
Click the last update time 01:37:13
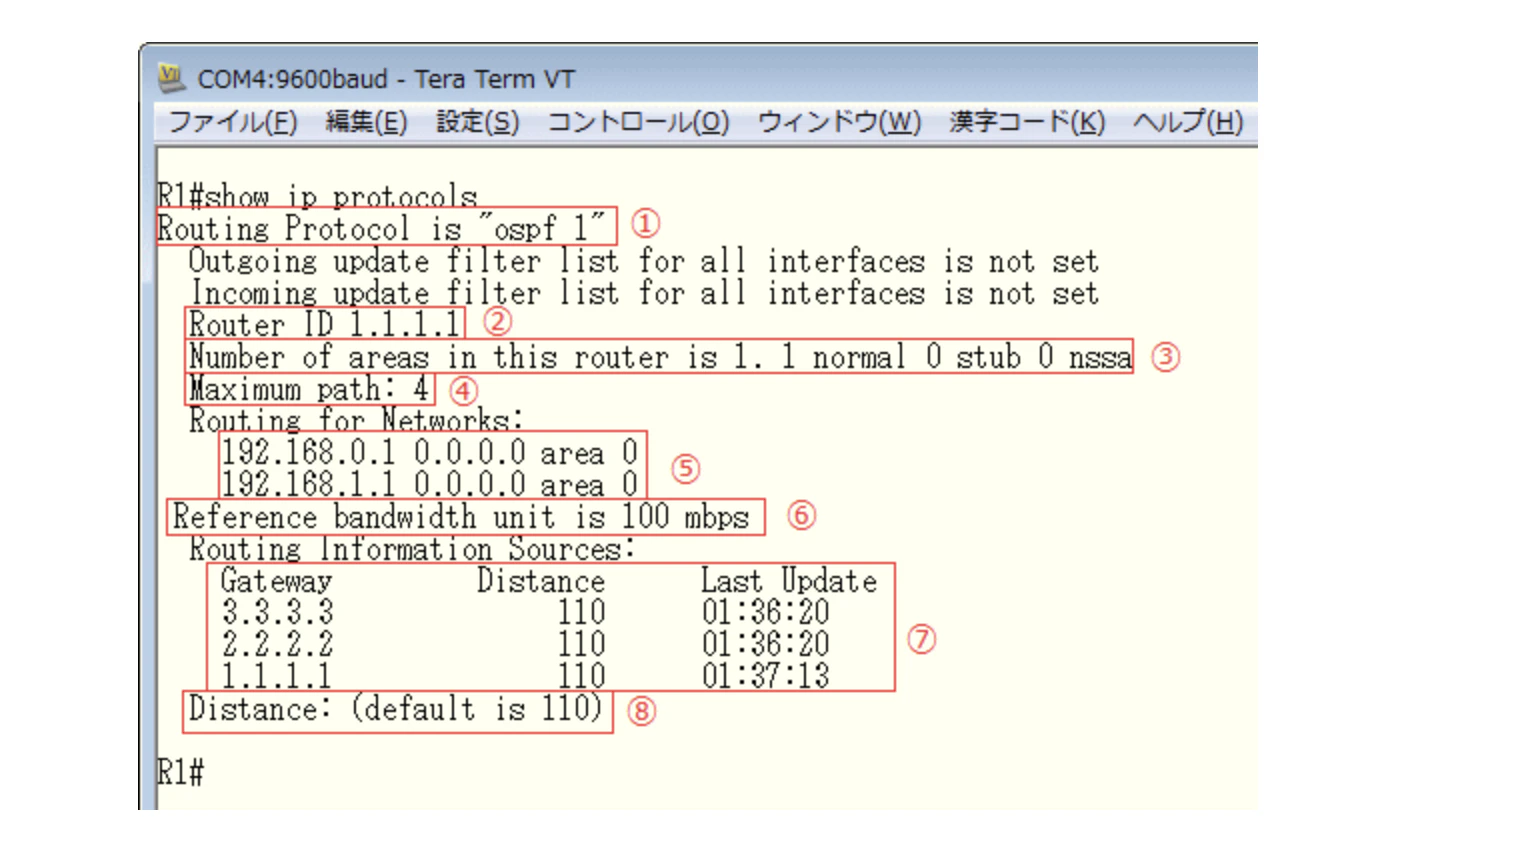click(765, 676)
